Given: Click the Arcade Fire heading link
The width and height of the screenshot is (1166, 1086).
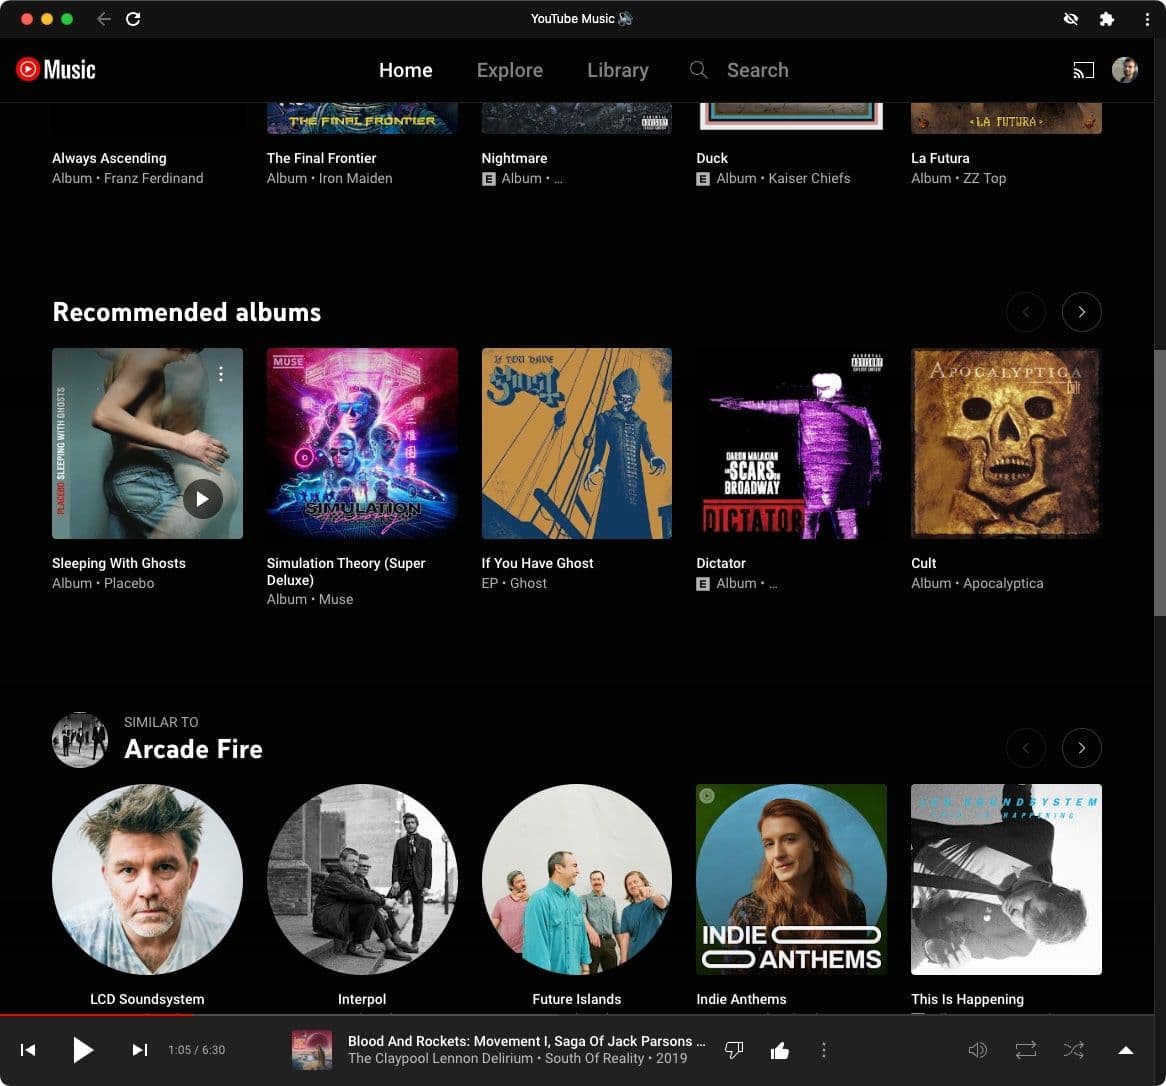Looking at the screenshot, I should pos(193,748).
